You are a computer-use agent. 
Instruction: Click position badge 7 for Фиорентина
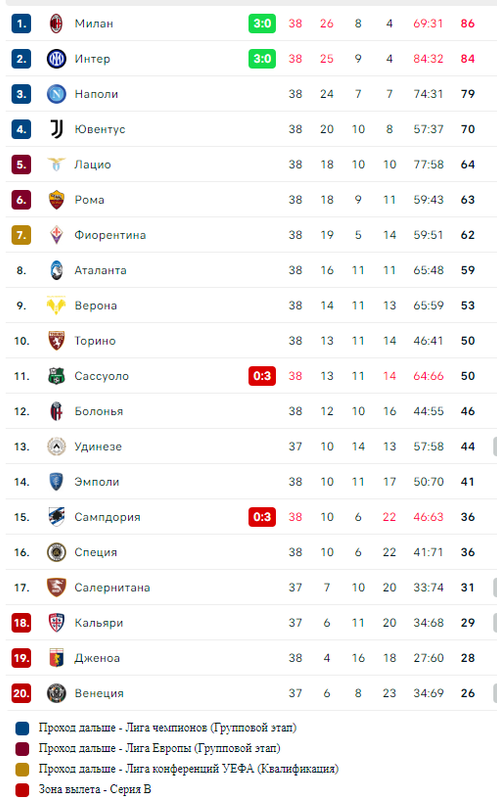(x=21, y=235)
